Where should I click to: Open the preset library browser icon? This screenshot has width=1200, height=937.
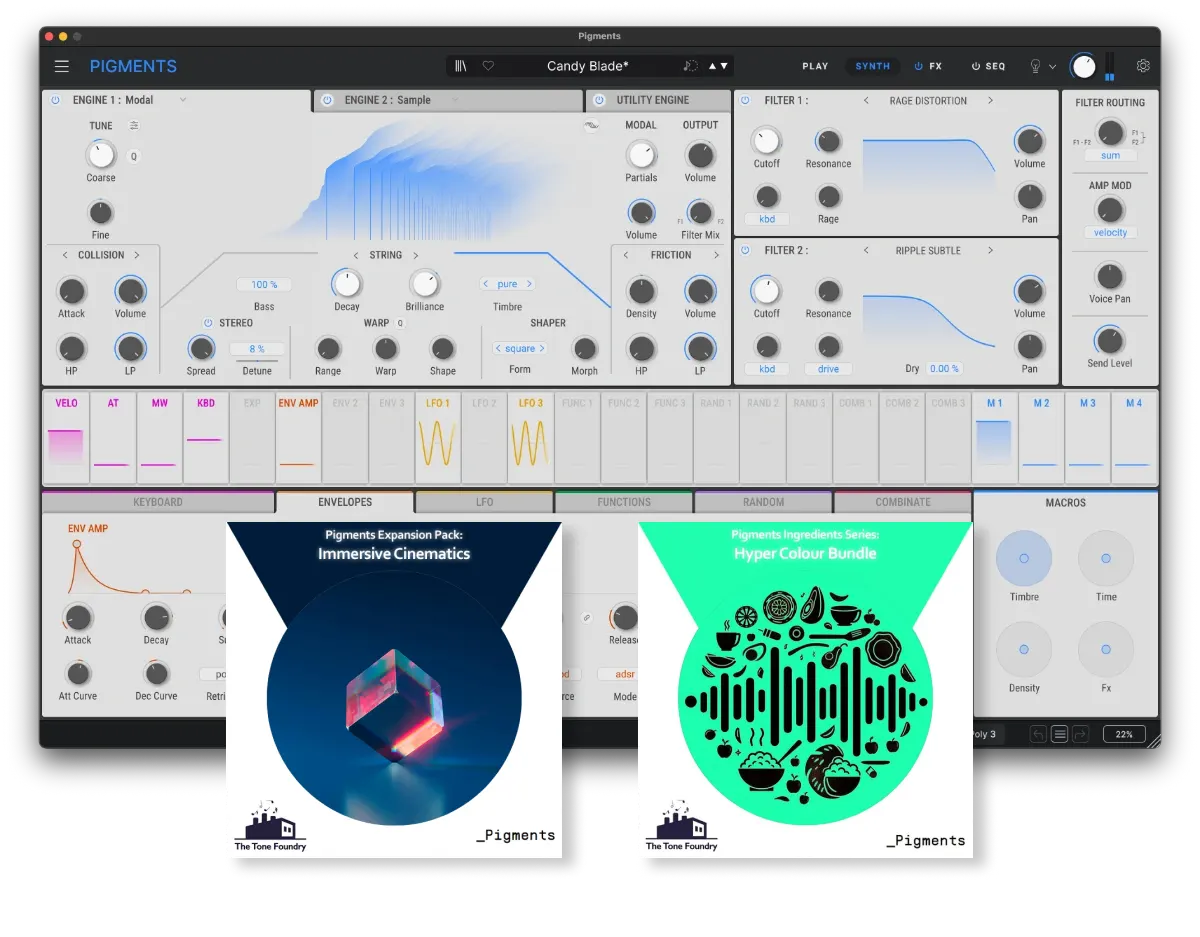(x=462, y=66)
